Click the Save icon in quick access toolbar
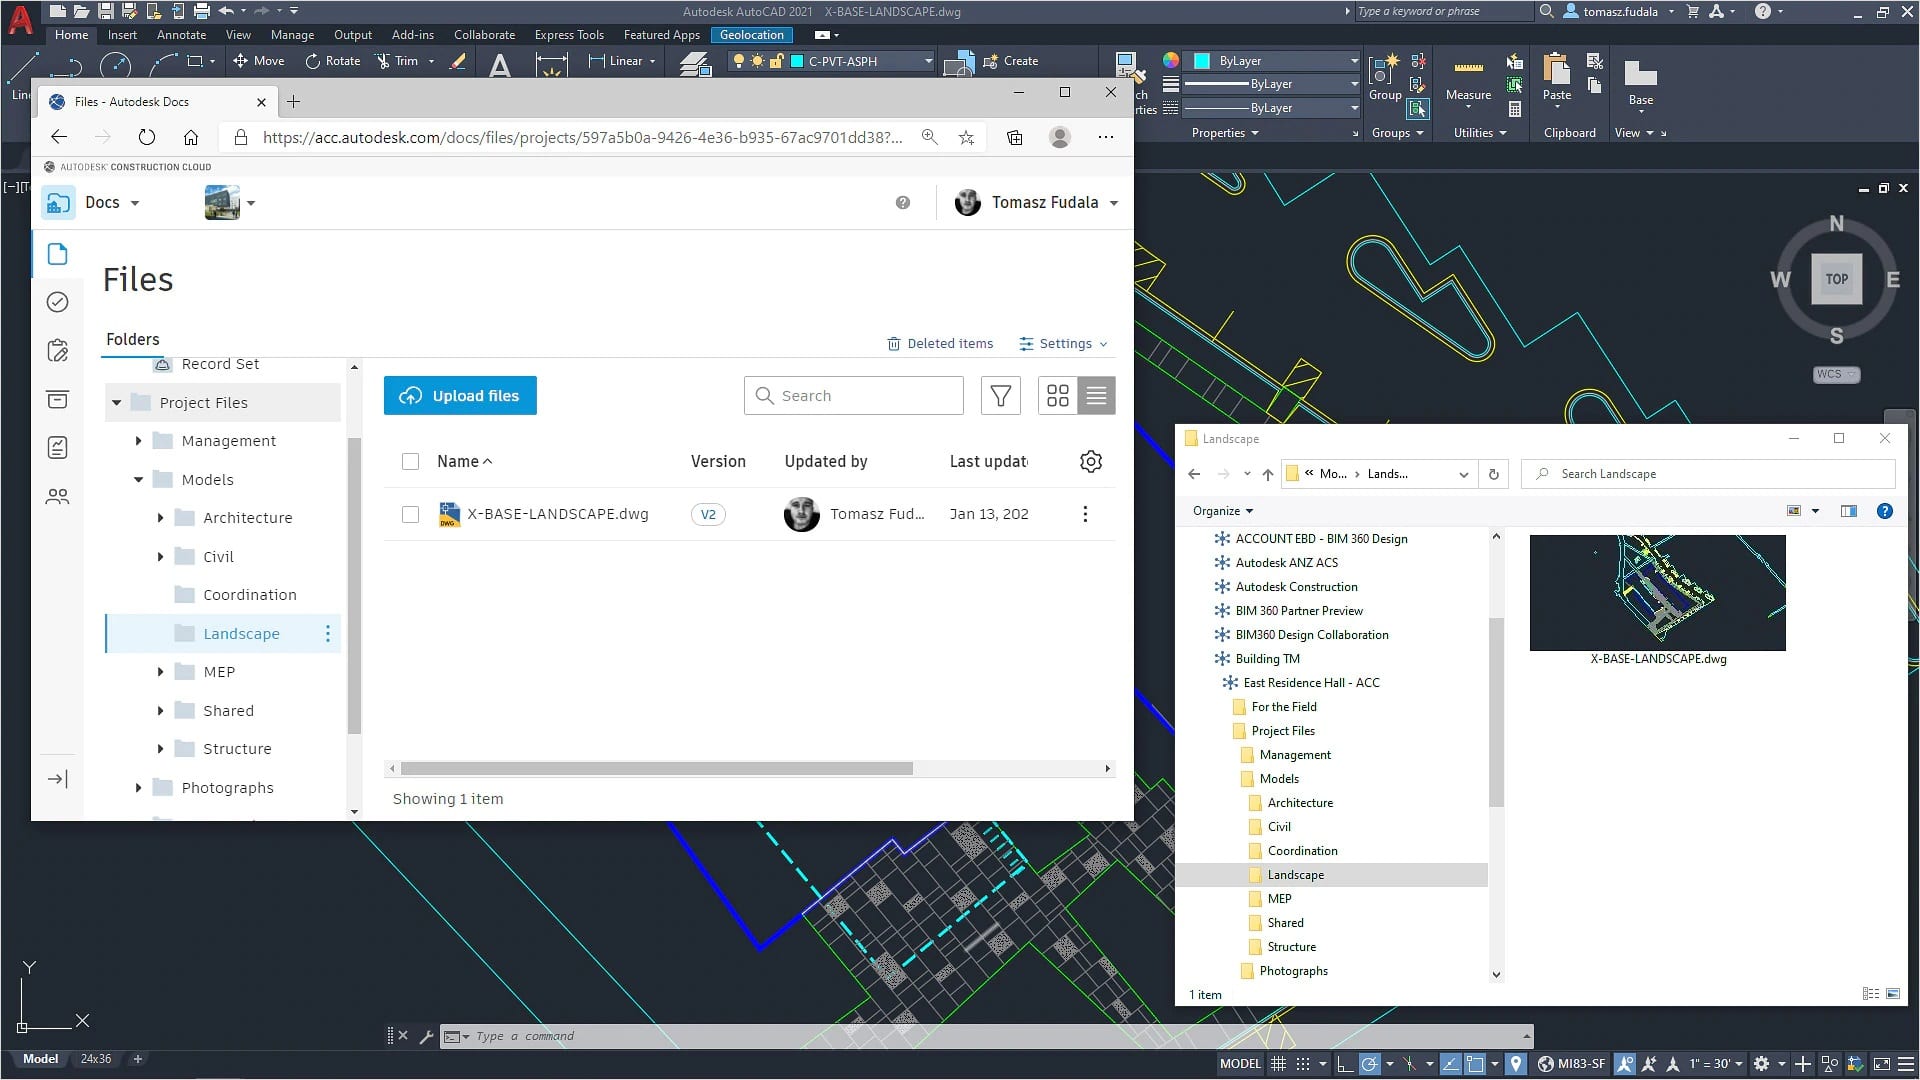The height and width of the screenshot is (1080, 1920). click(x=105, y=11)
